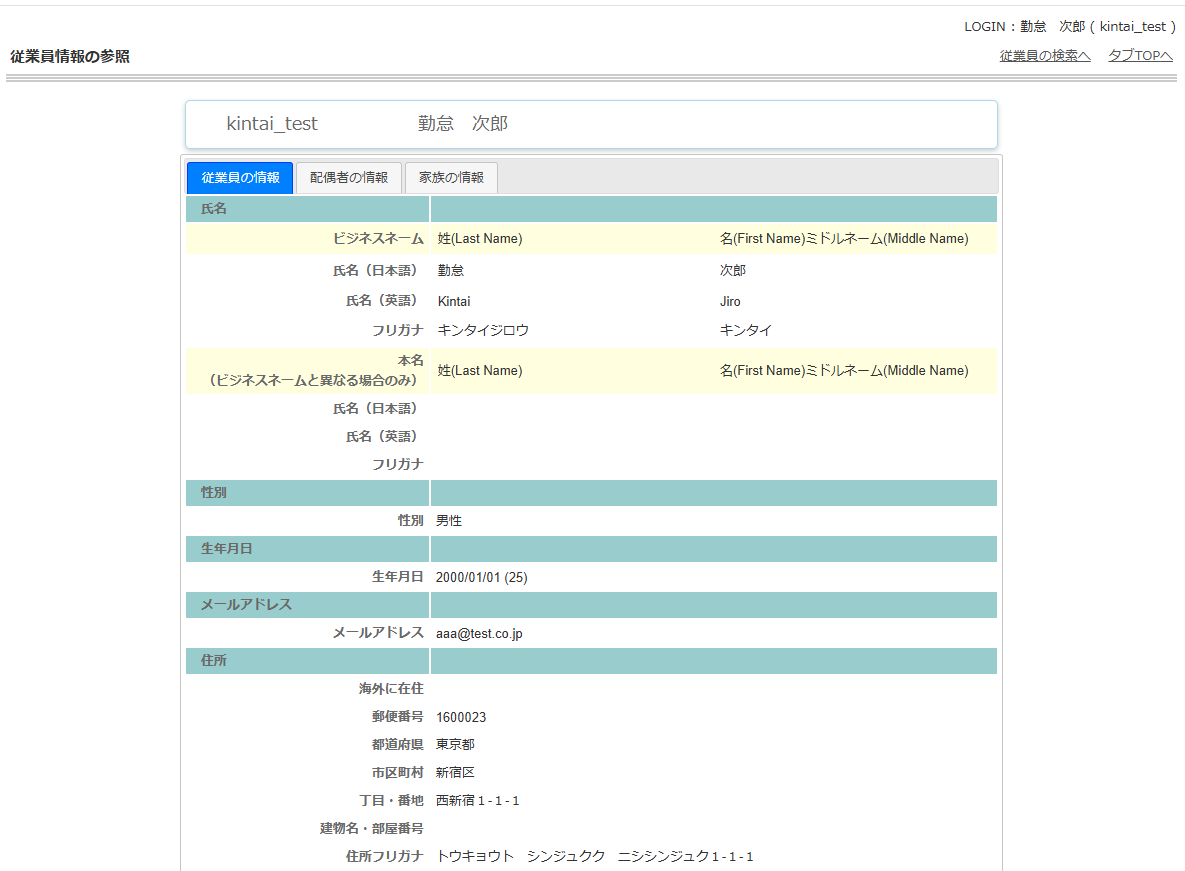1185x871 pixels.
Task: Click the gender value 男性
Action: pos(449,521)
